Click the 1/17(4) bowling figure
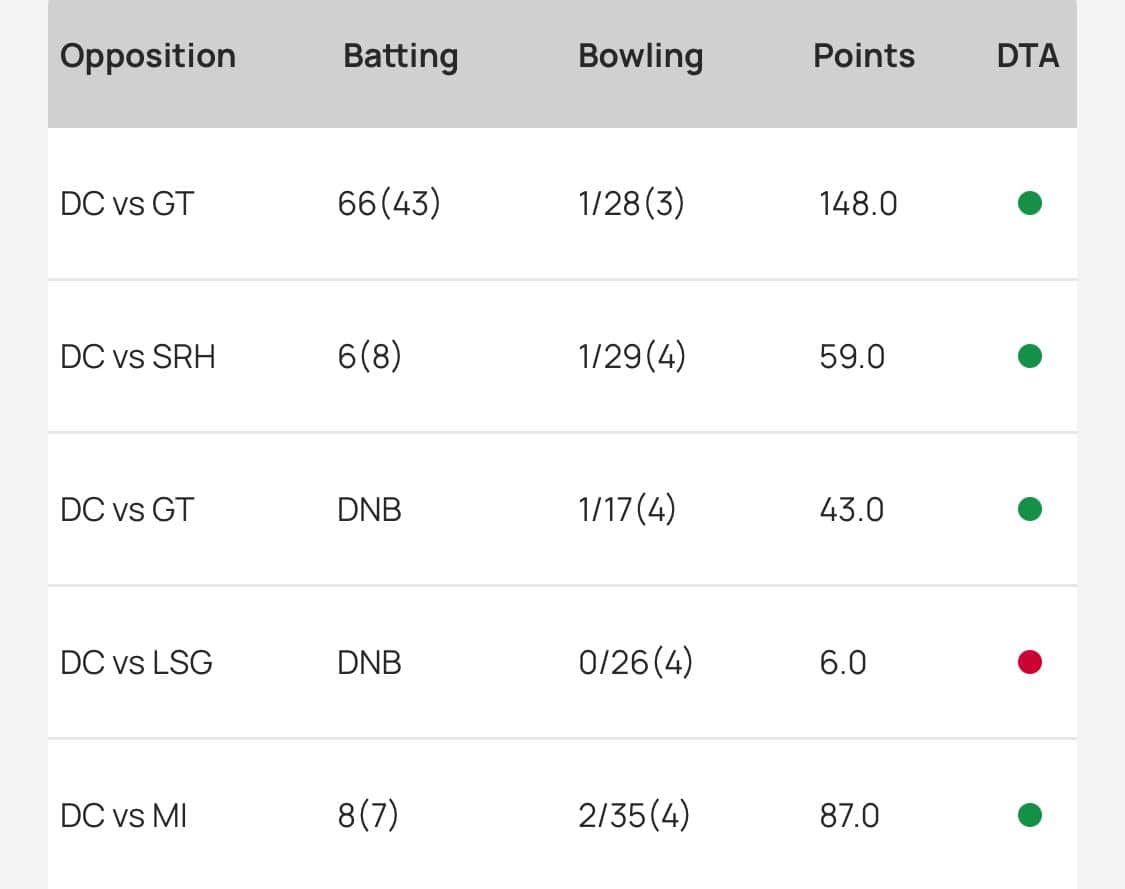 tap(627, 510)
